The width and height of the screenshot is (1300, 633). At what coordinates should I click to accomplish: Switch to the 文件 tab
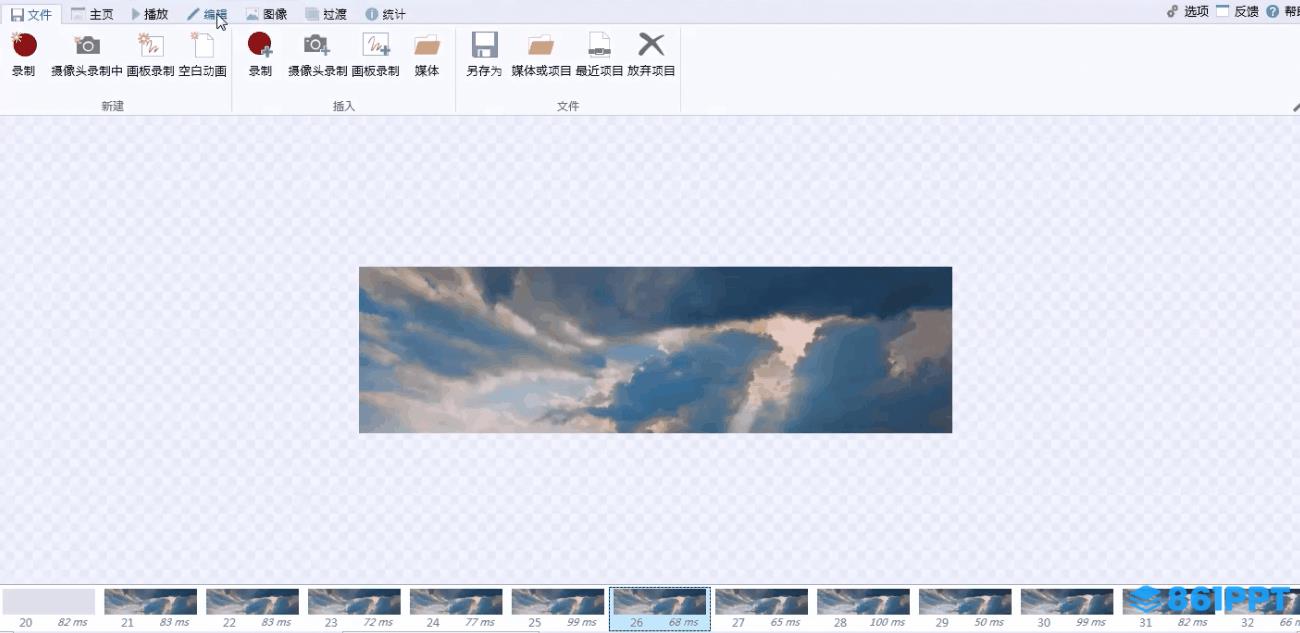(31, 14)
